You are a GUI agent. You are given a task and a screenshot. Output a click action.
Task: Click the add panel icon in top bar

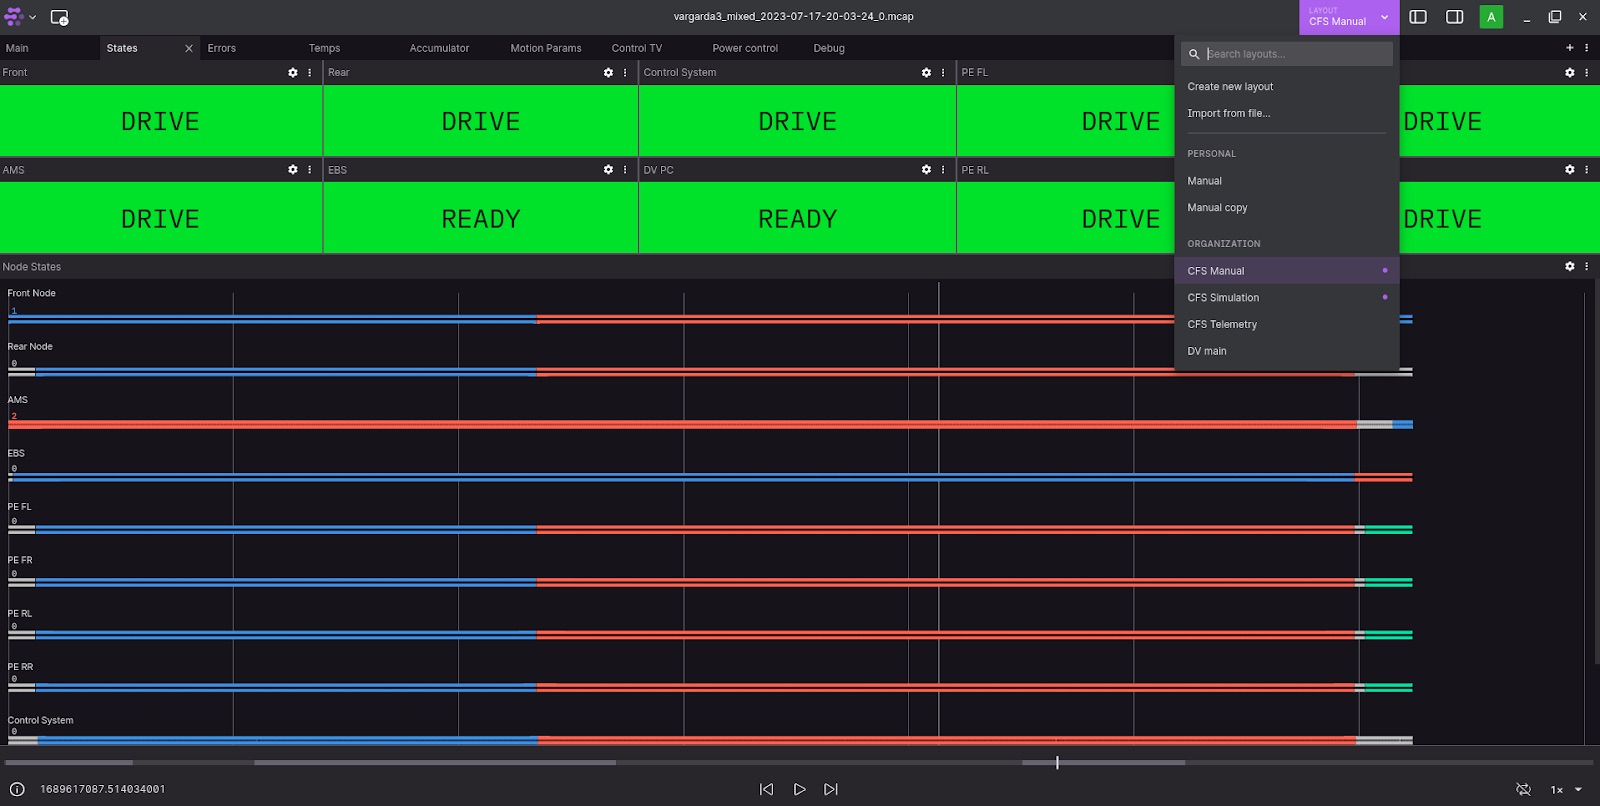(59, 17)
